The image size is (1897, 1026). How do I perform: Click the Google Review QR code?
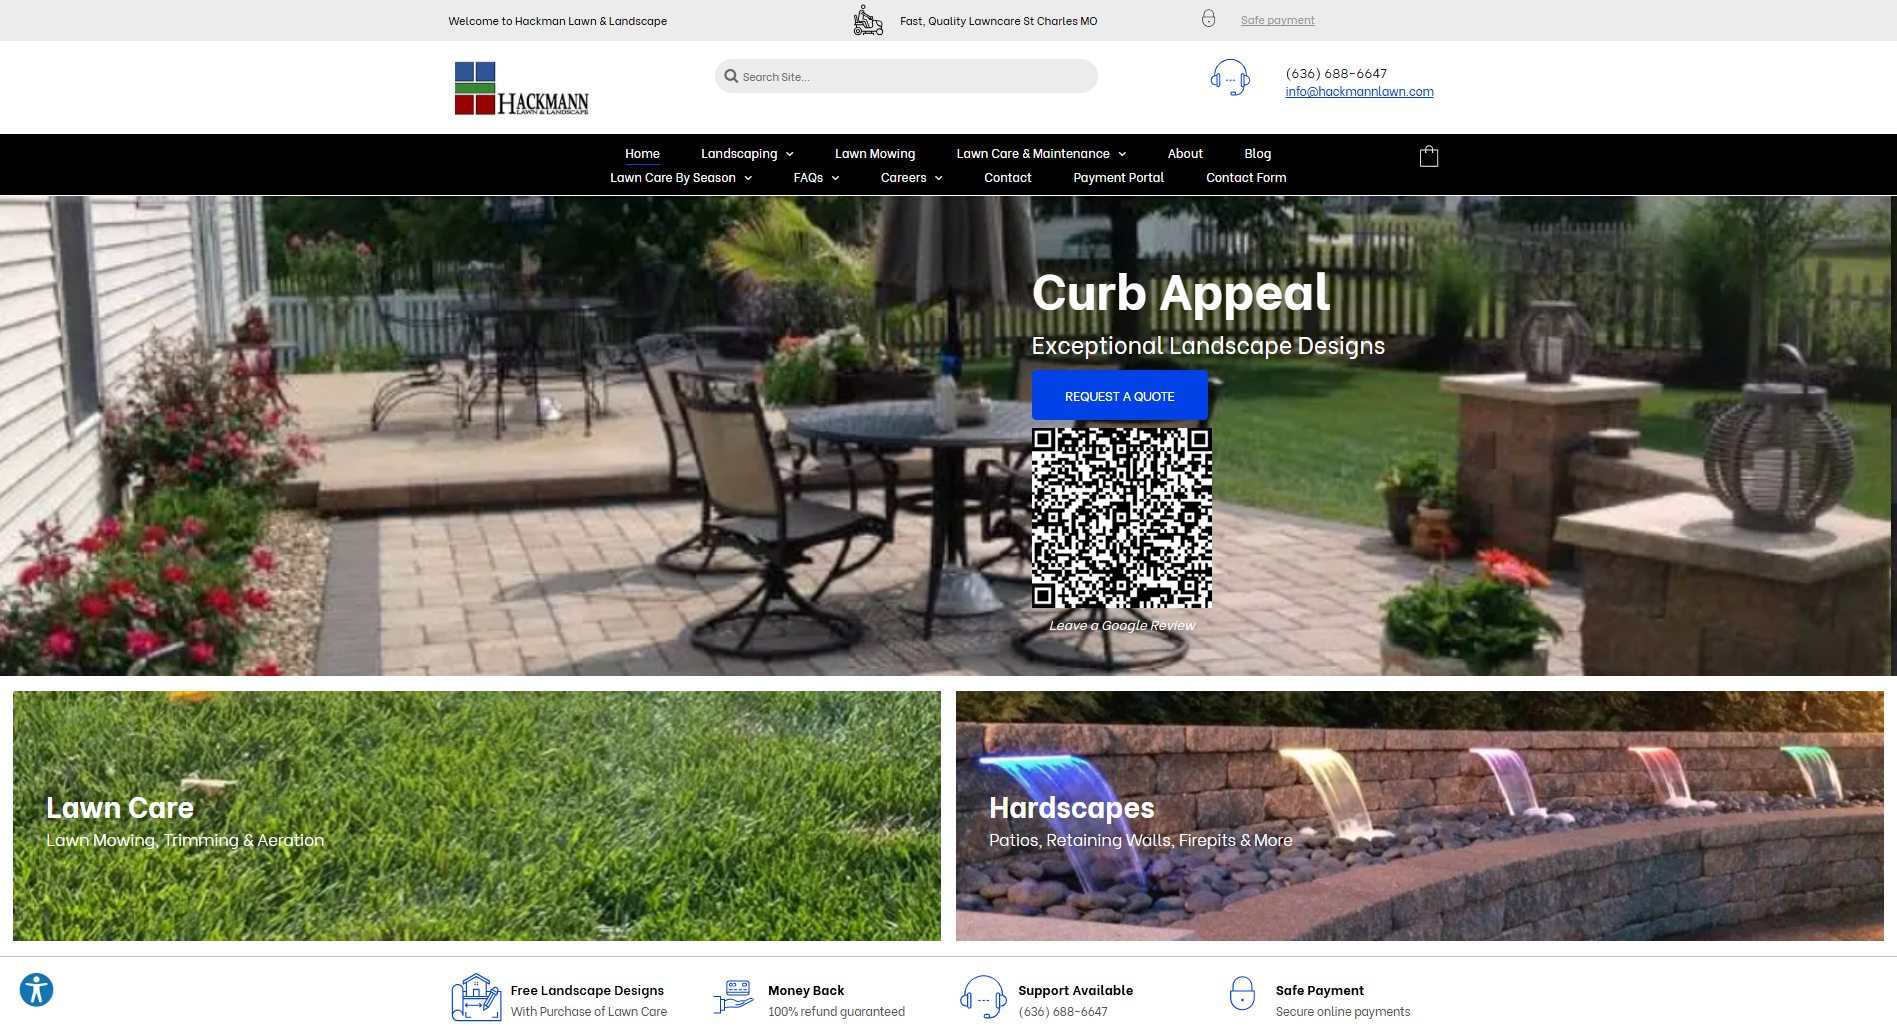[1121, 518]
